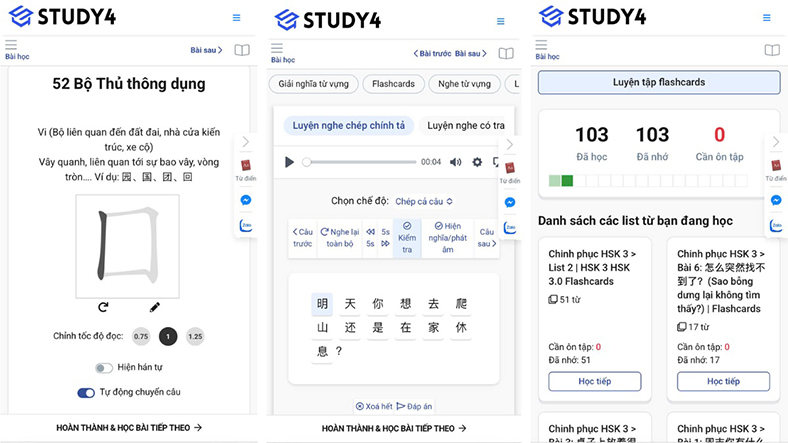Play the dictation audio
The image size is (788, 443).
click(289, 162)
